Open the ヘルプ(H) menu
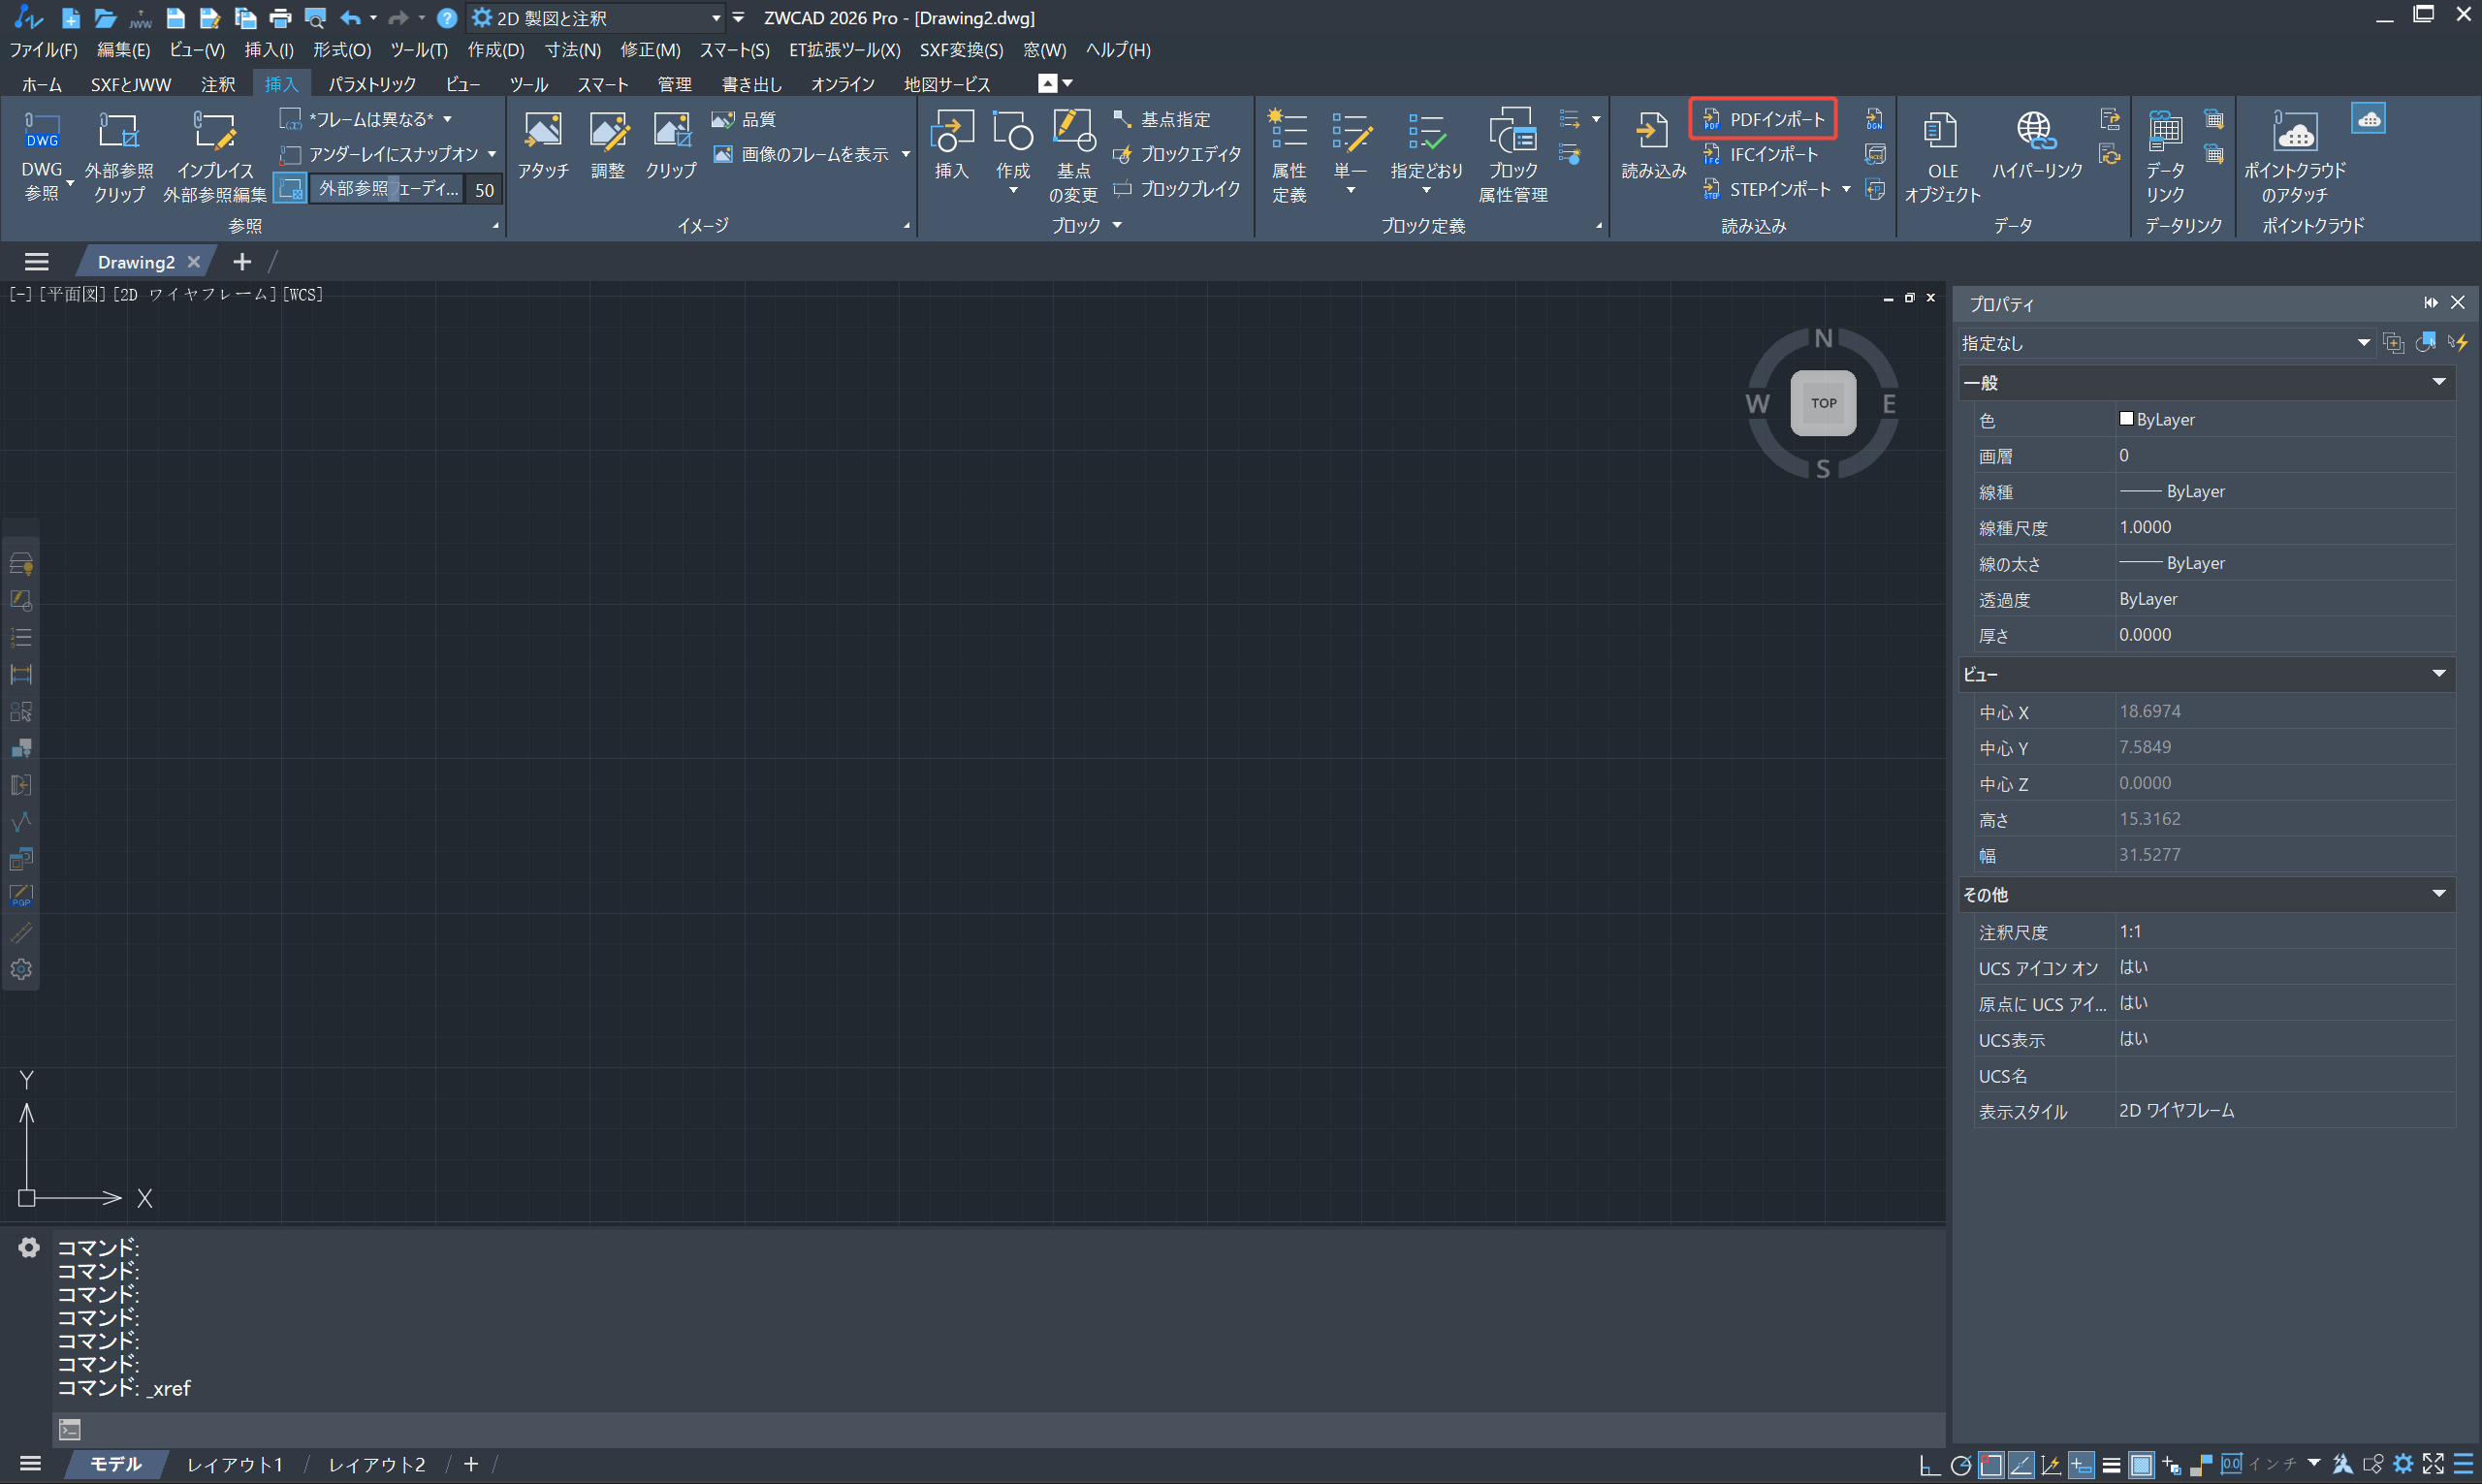Viewport: 2482px width, 1484px height. click(1118, 50)
